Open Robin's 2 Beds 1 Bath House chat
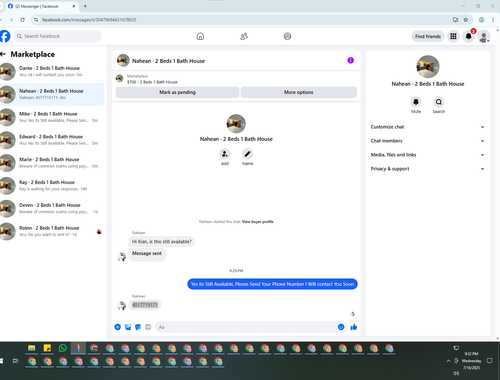500x380 pixels. tap(52, 231)
